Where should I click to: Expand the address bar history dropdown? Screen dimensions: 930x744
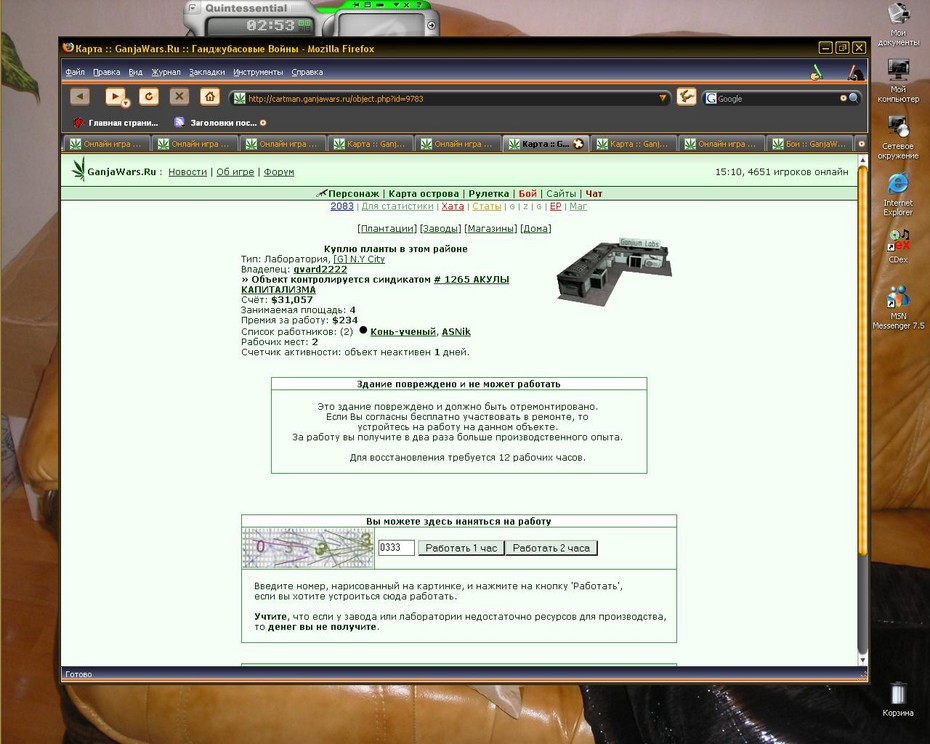coord(663,98)
